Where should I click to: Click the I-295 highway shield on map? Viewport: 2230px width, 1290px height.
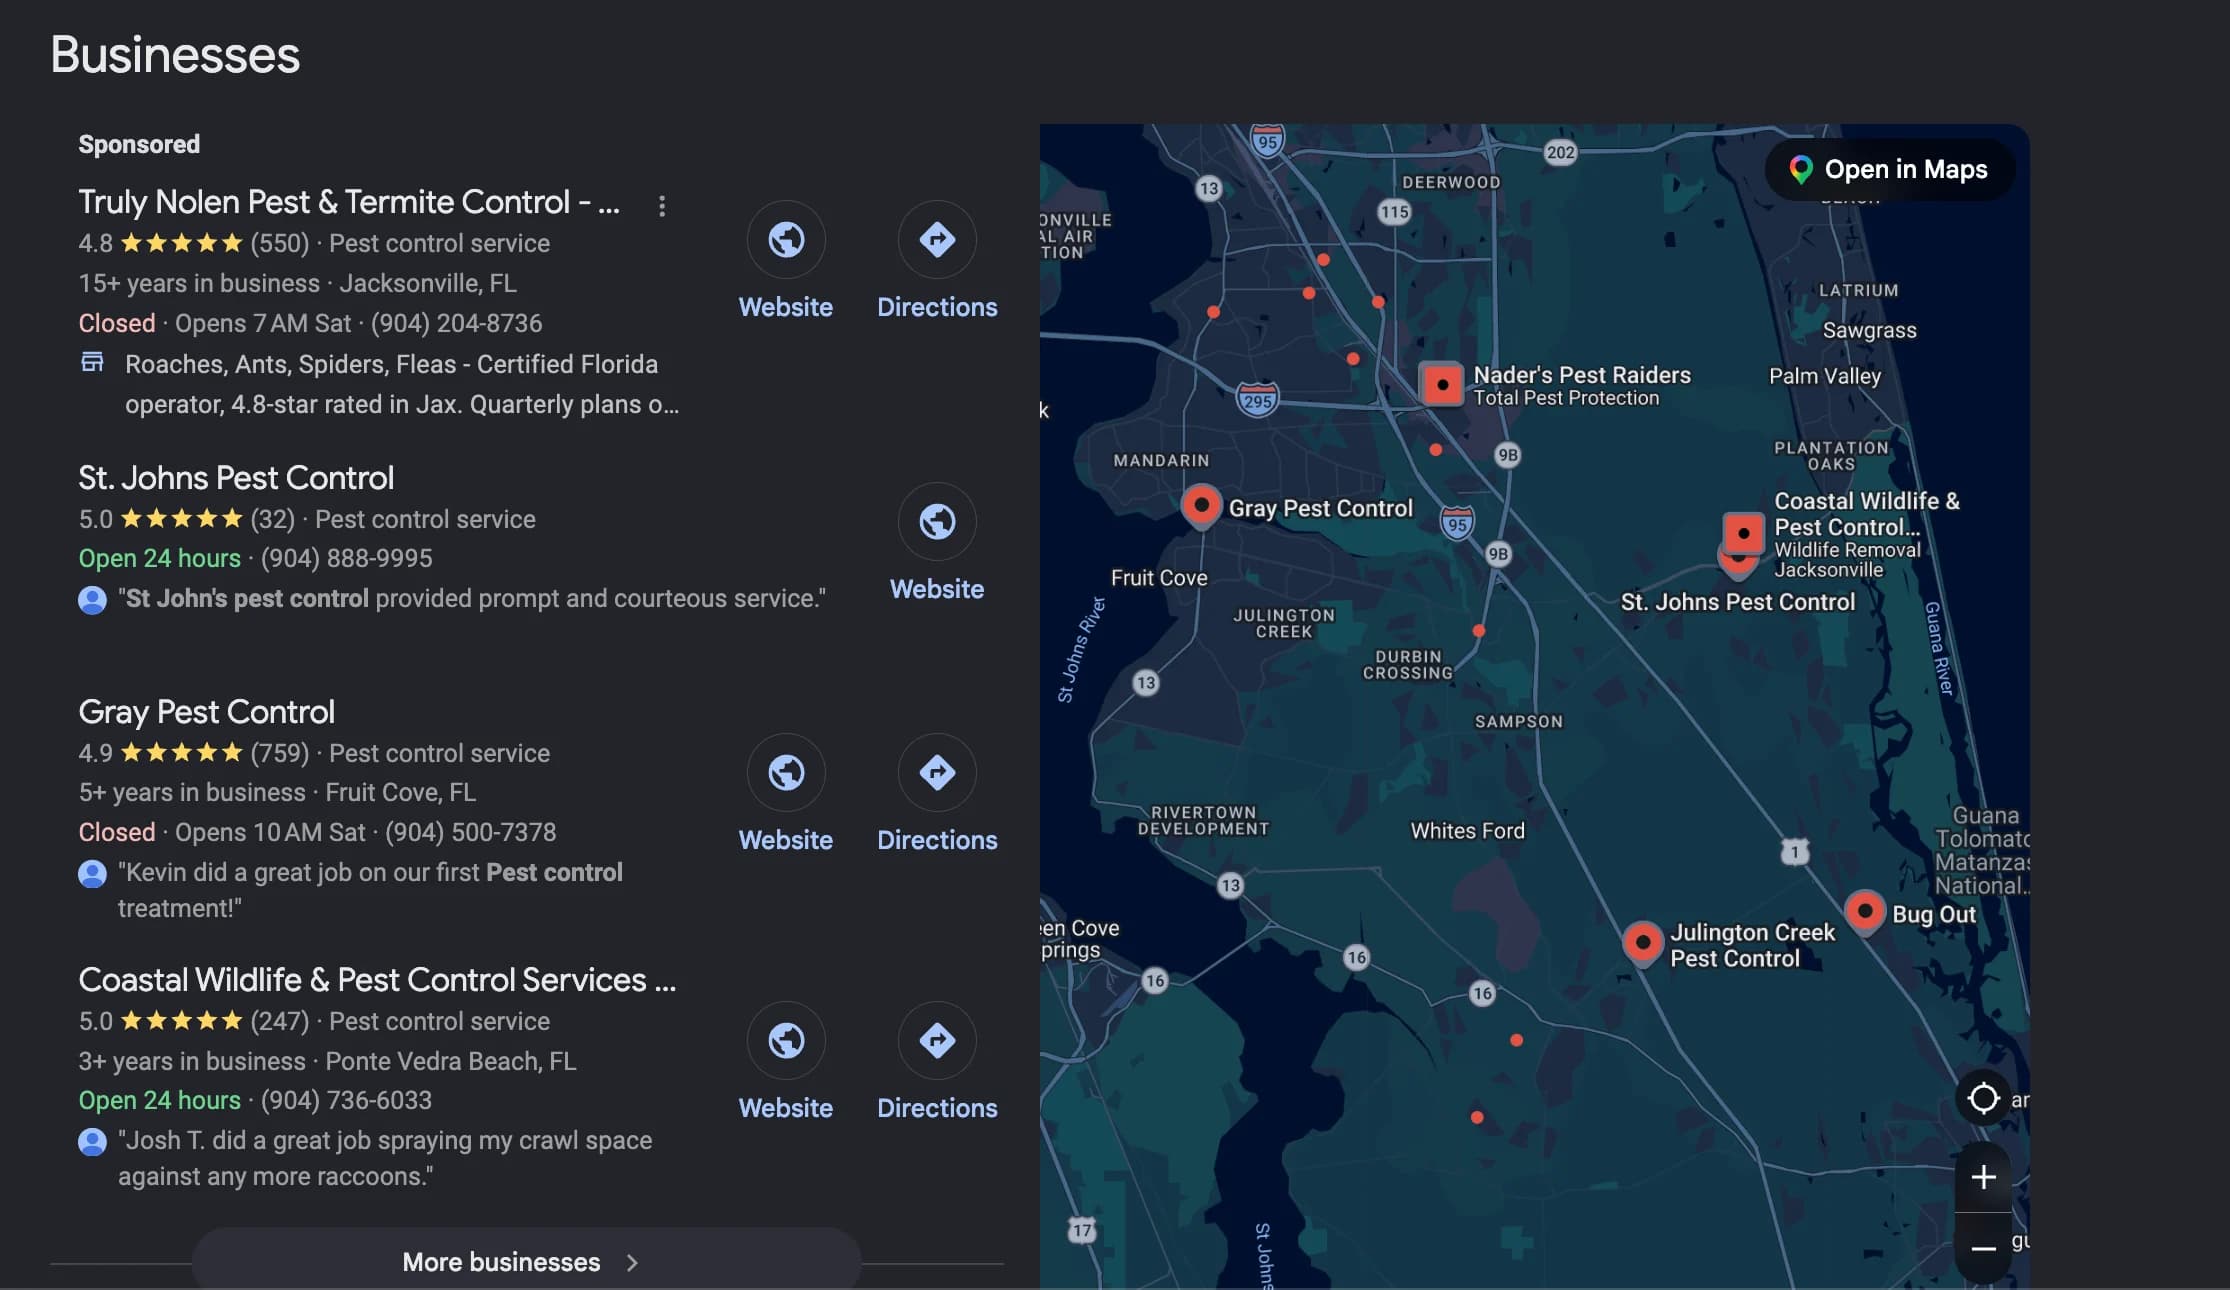tap(1257, 400)
